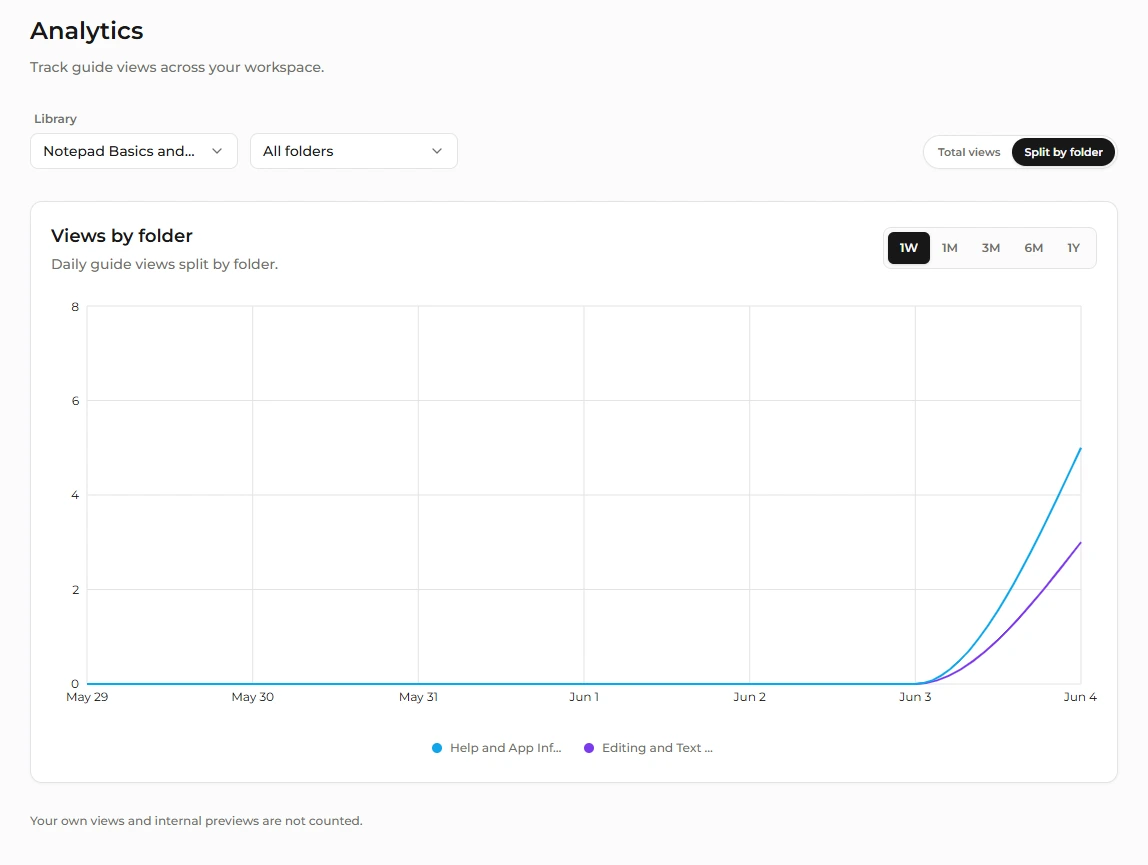Open the Notepad Basics library dropdown
The height and width of the screenshot is (865, 1148).
134,151
